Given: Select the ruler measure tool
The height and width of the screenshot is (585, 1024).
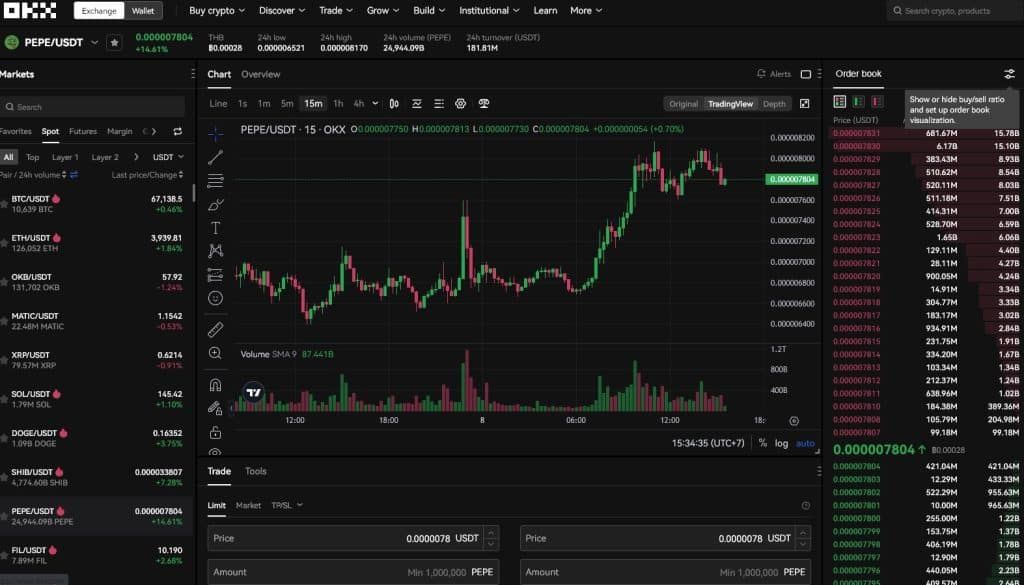Looking at the screenshot, I should coord(216,330).
